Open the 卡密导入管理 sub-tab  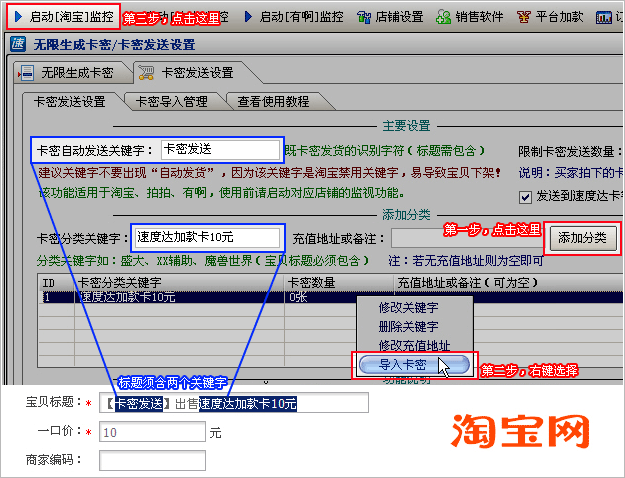[x=172, y=102]
